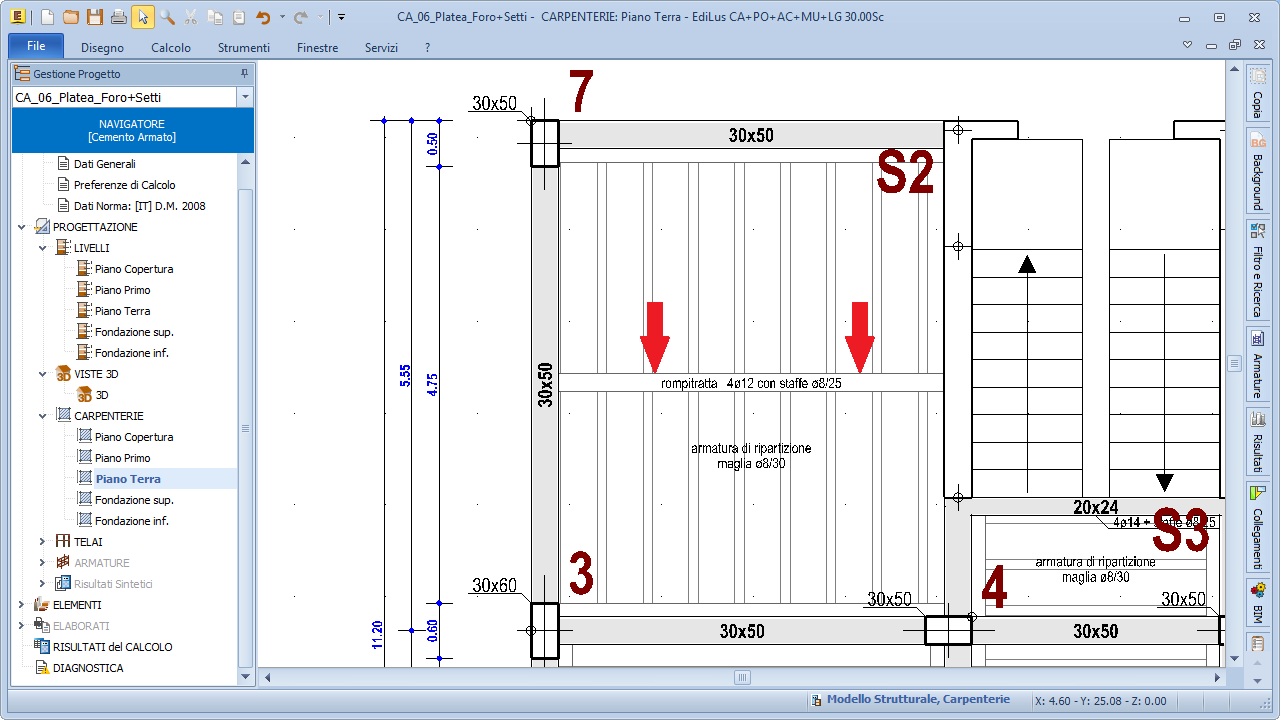Click the NAVIGATORE Cemento Armato header

point(132,130)
